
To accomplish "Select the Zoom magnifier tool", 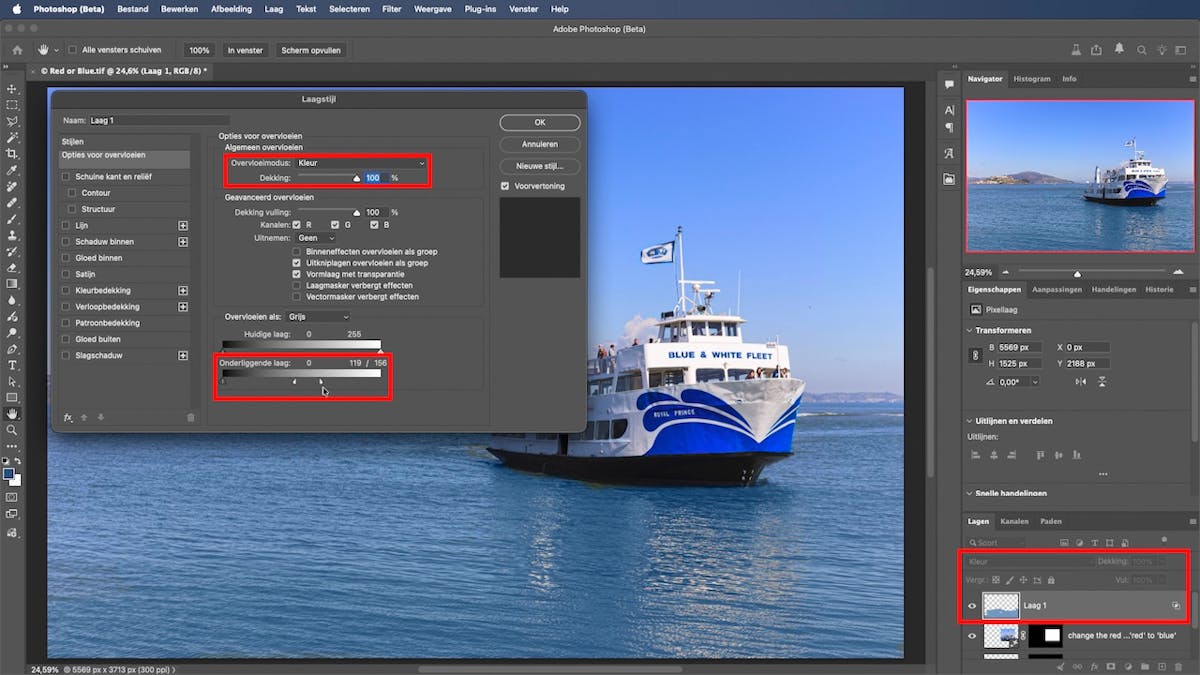I will click(x=12, y=429).
